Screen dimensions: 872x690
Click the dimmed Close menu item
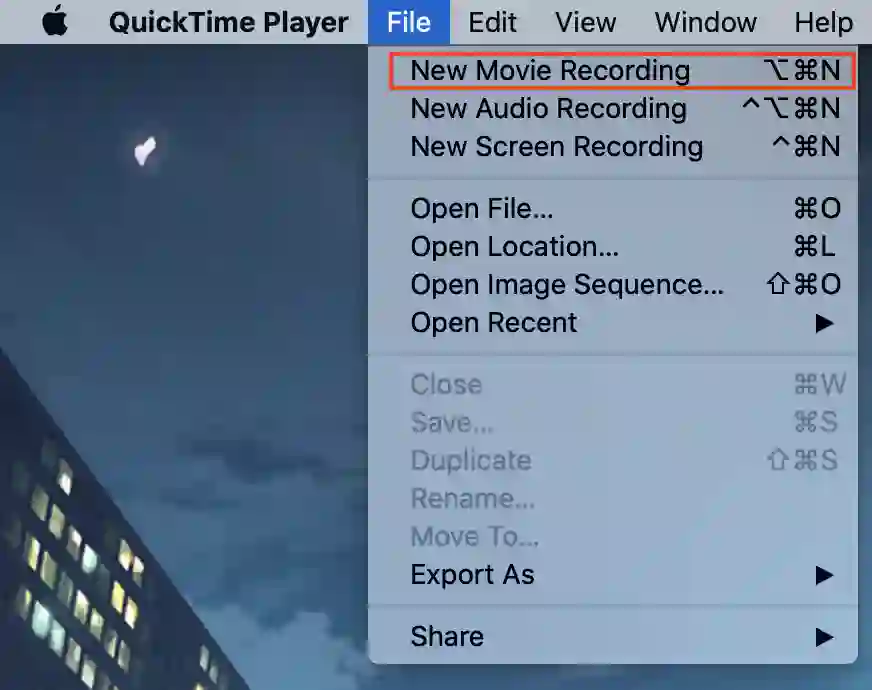[613, 384]
